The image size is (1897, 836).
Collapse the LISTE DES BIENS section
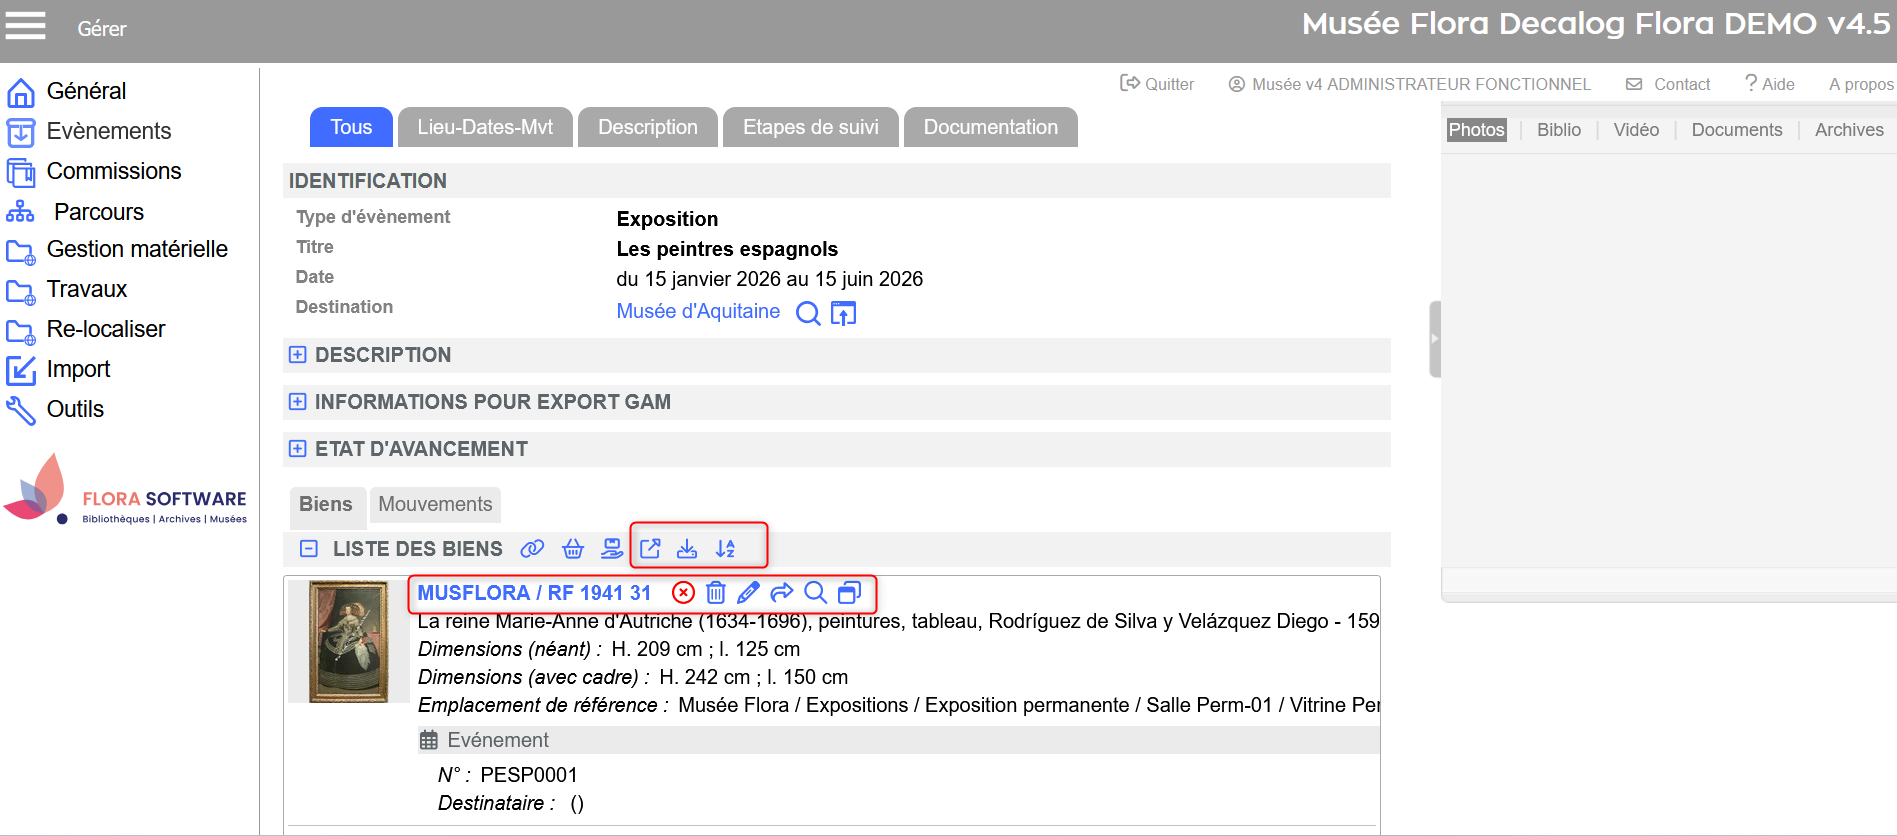[x=309, y=549]
